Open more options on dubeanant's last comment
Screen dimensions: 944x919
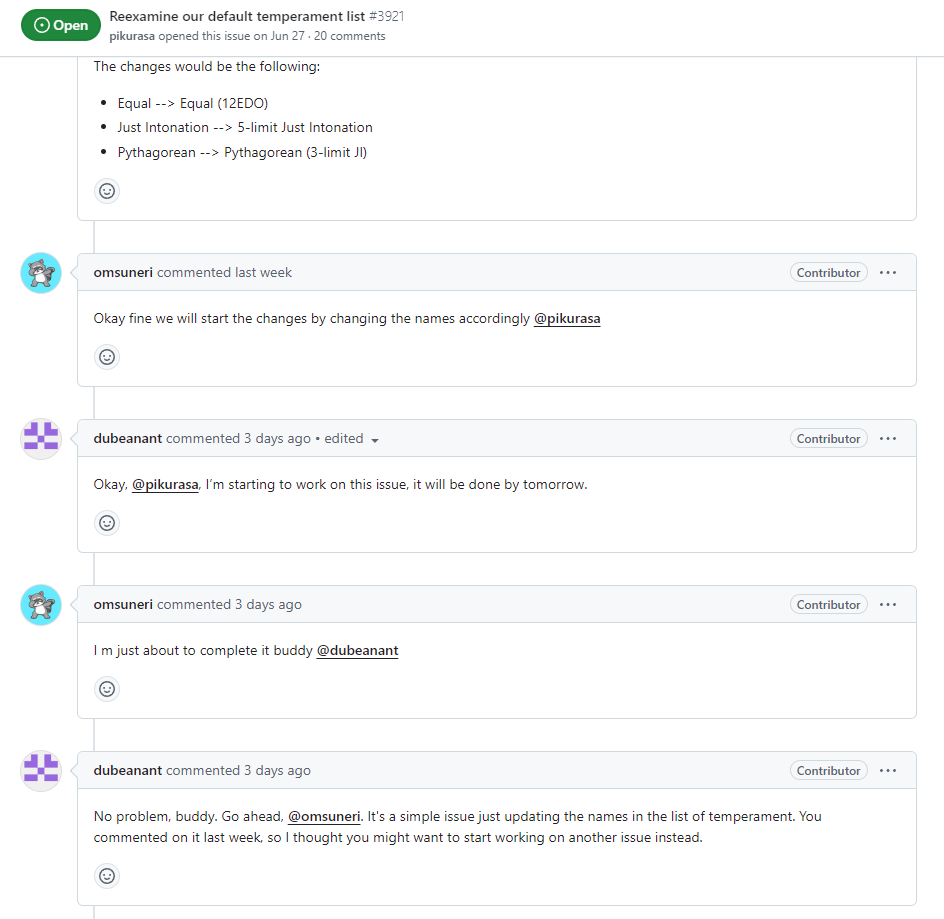point(887,771)
